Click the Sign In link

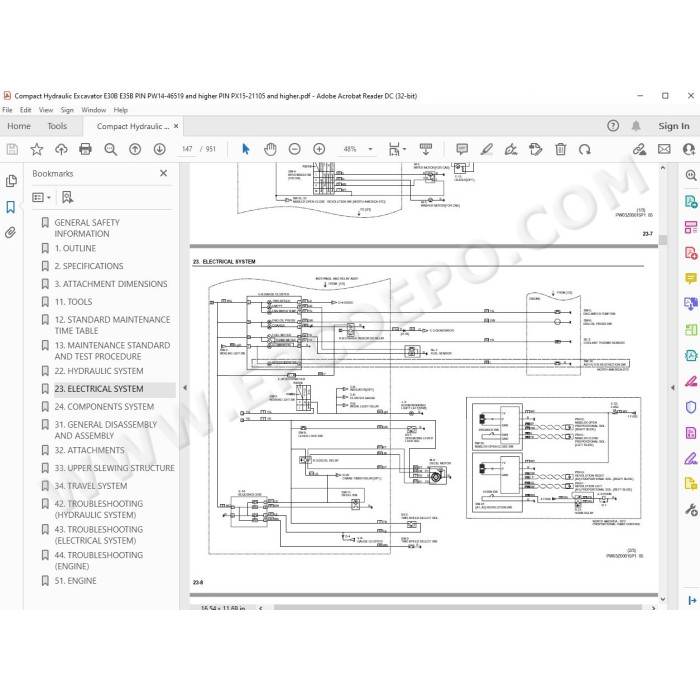pyautogui.click(x=674, y=126)
